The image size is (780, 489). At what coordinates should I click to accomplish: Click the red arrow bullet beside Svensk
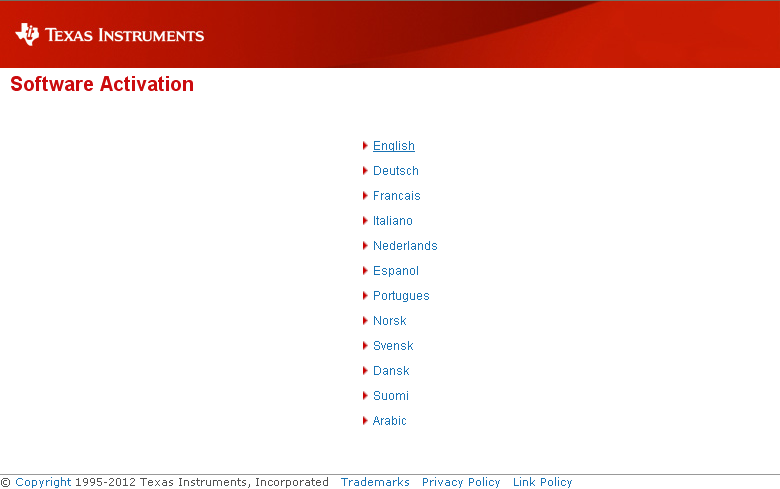click(x=365, y=346)
